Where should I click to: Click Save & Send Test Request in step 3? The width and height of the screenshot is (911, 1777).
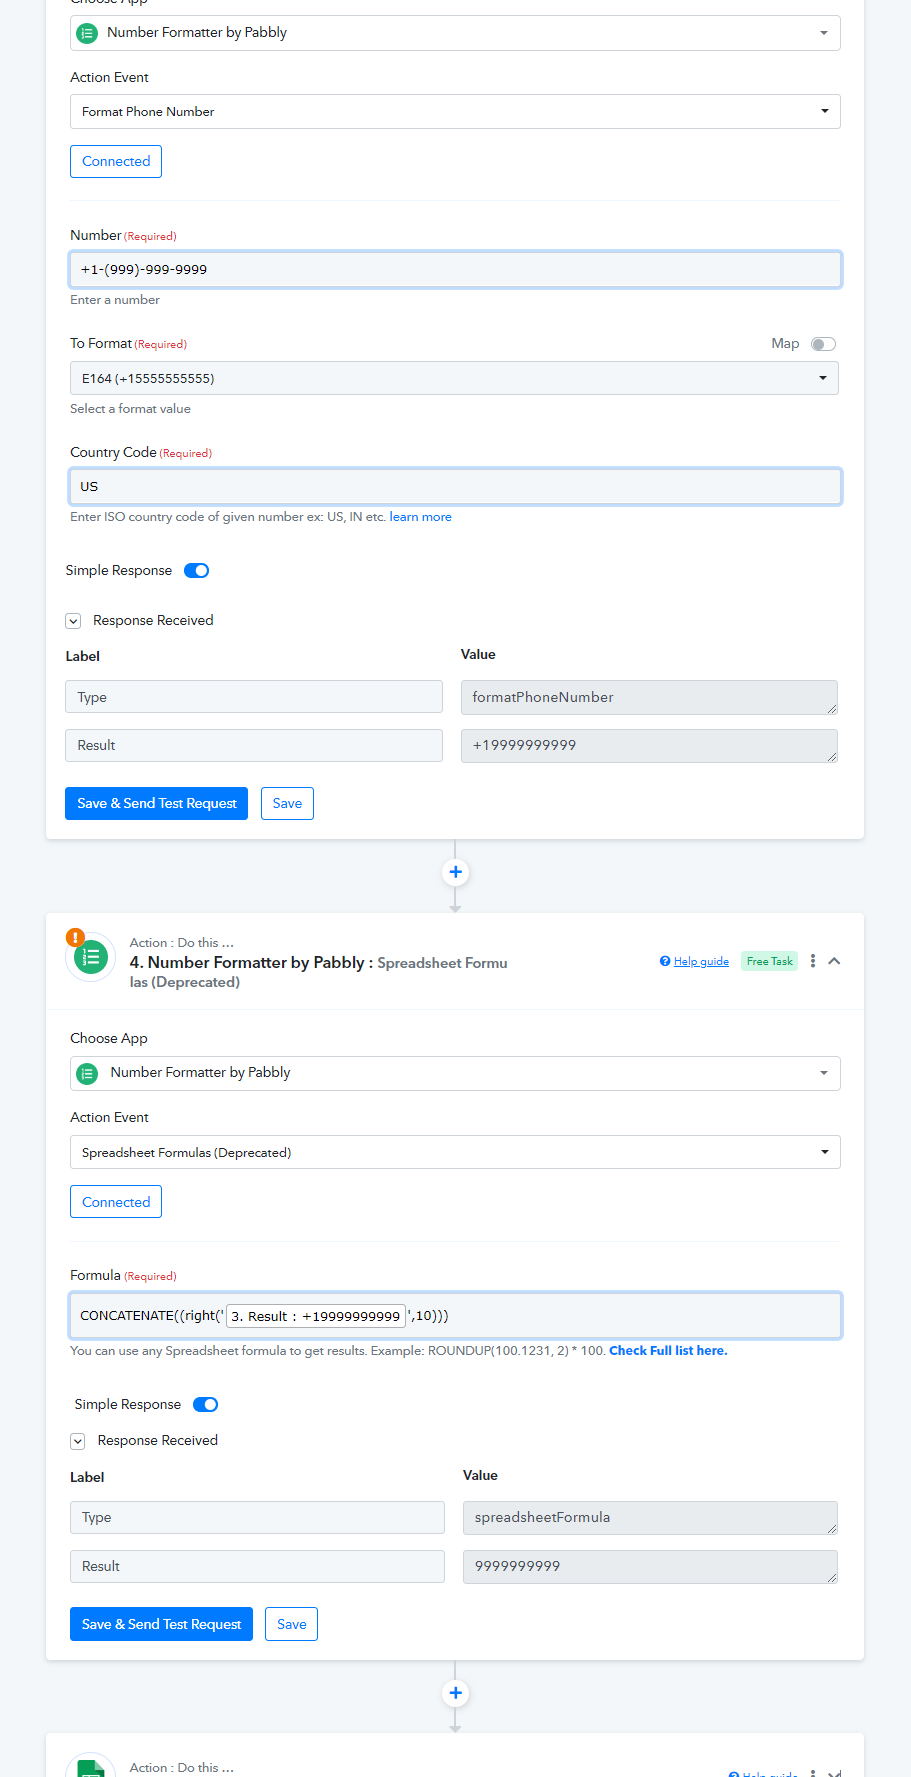156,803
